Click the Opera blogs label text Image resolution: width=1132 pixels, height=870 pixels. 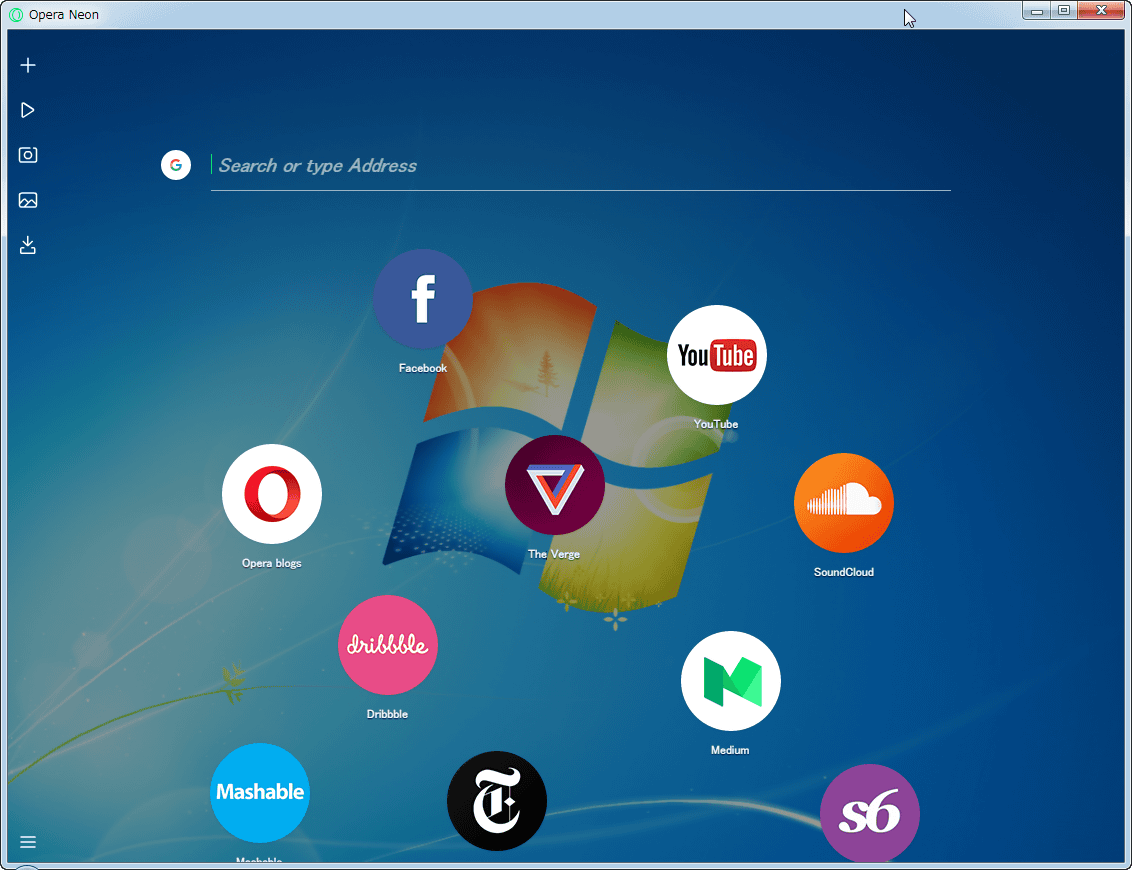(271, 563)
